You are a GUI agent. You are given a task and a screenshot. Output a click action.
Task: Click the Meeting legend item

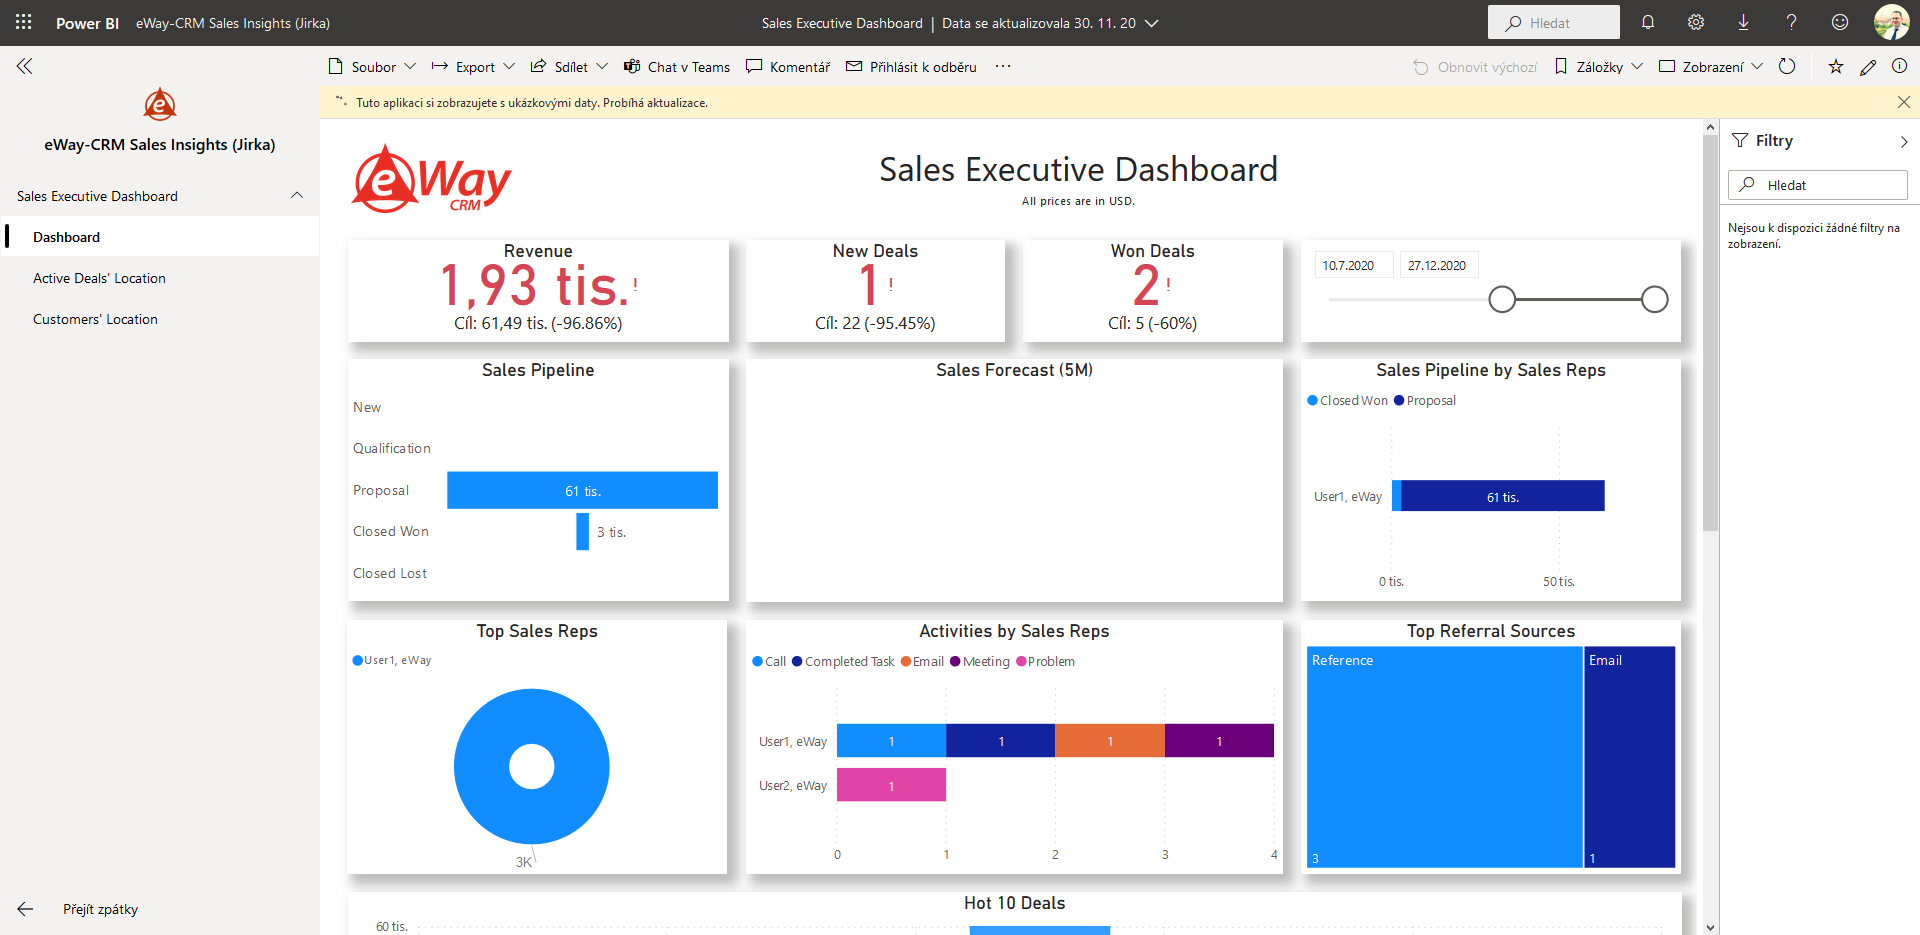(x=980, y=661)
